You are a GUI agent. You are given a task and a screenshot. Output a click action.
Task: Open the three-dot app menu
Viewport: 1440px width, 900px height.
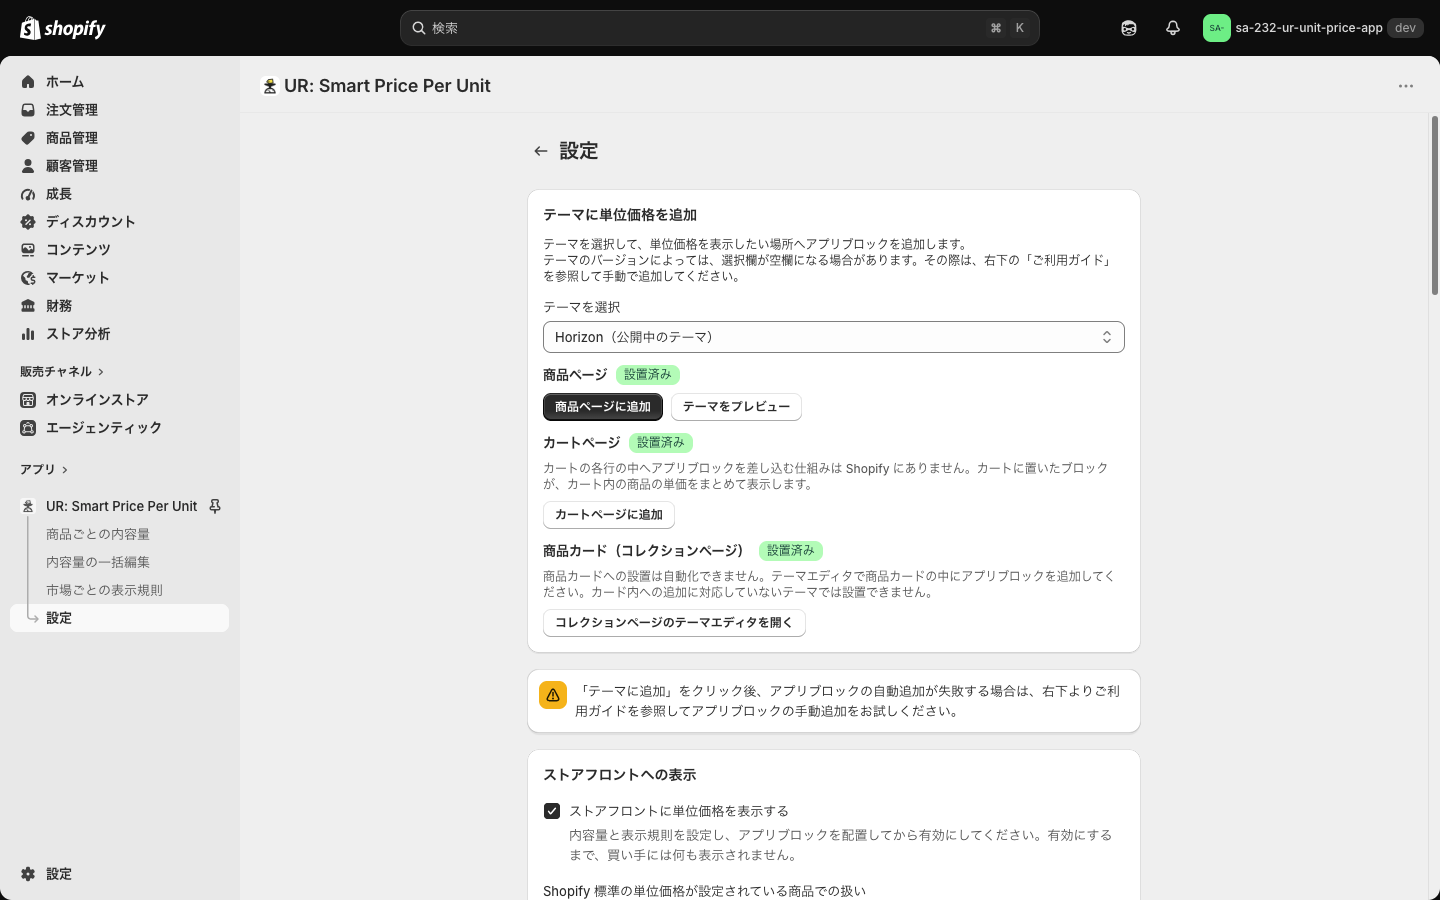pyautogui.click(x=1406, y=86)
